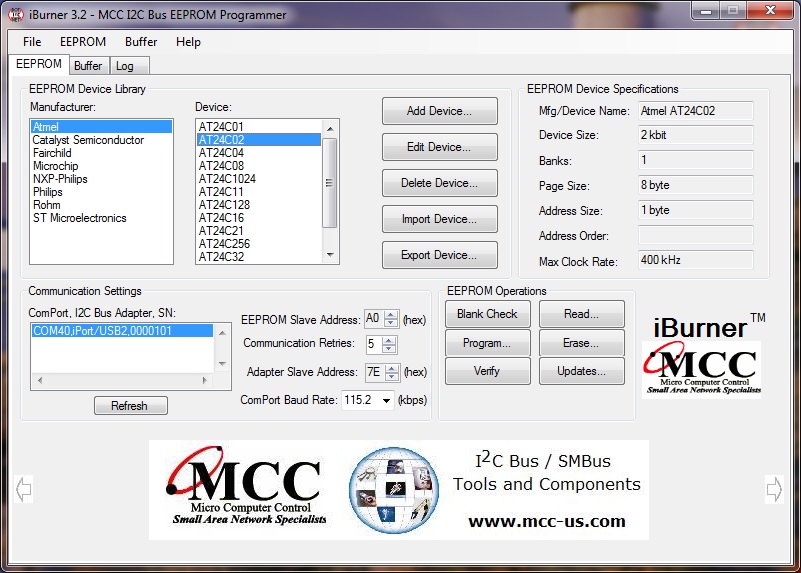The height and width of the screenshot is (573, 801).
Task: Click the Blank Check button
Action: click(487, 314)
